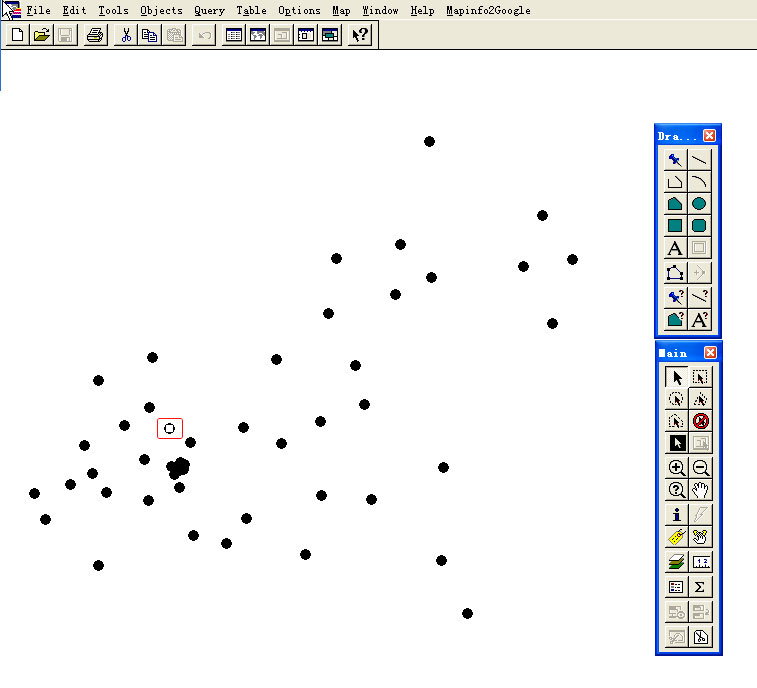Show the Statistics sigma window

point(700,587)
